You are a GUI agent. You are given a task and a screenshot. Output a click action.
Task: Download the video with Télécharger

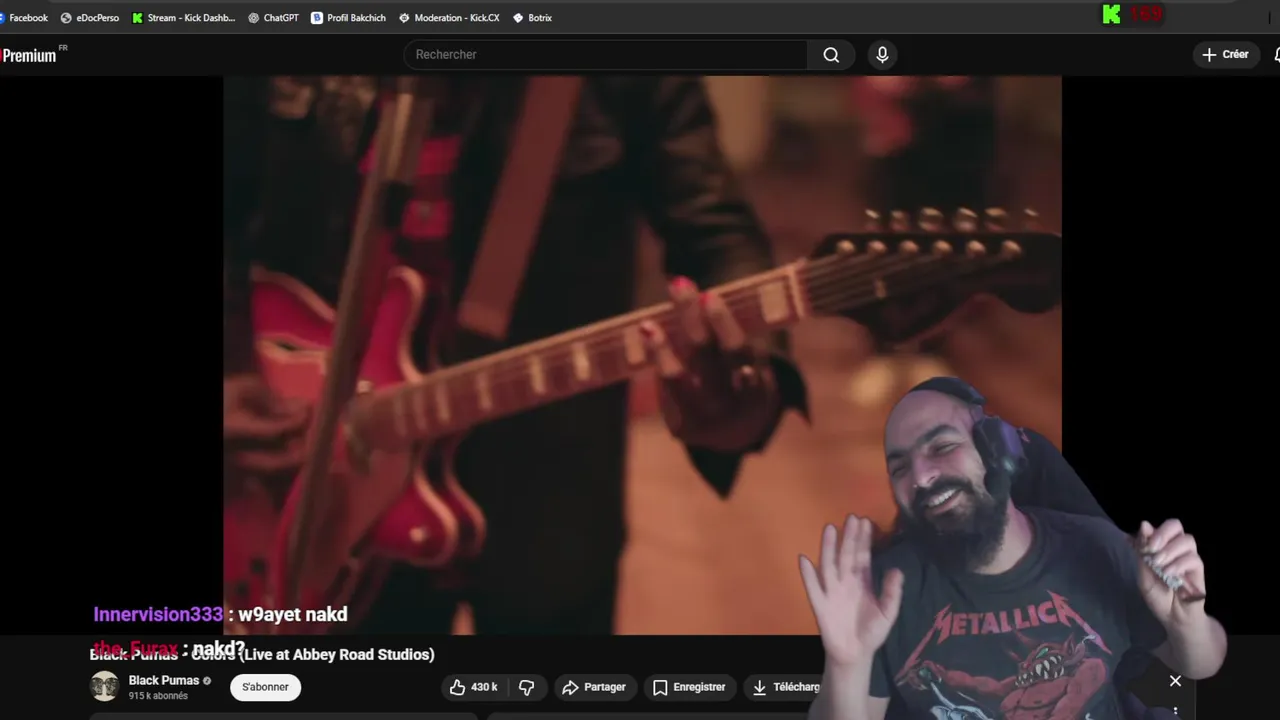click(x=786, y=687)
